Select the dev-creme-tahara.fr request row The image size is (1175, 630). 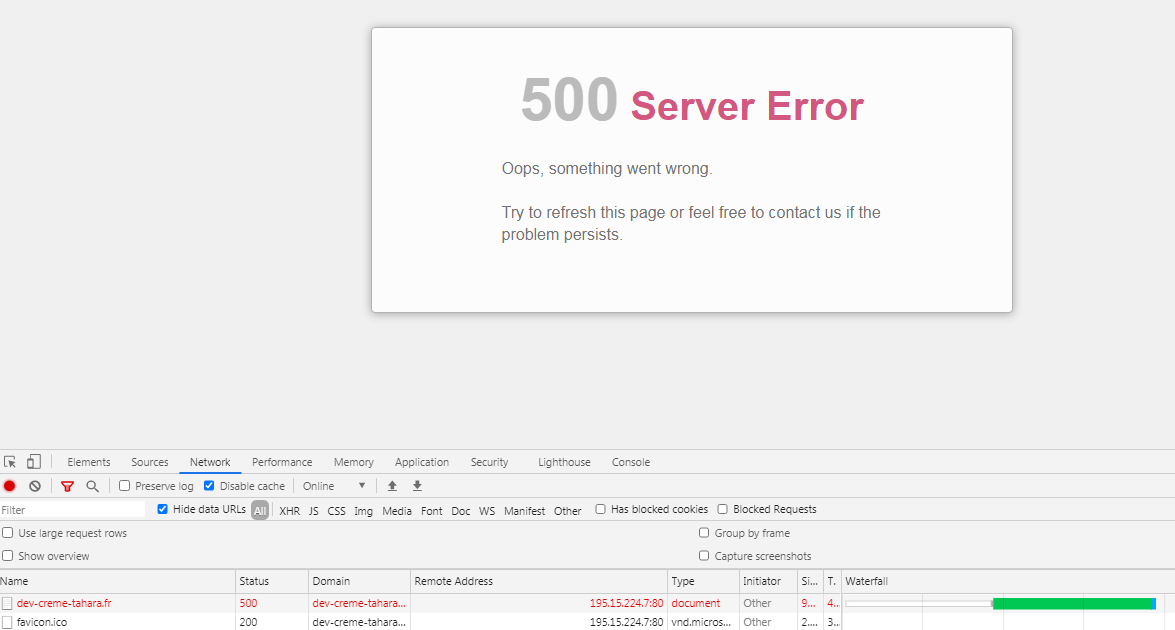pyautogui.click(x=588, y=603)
